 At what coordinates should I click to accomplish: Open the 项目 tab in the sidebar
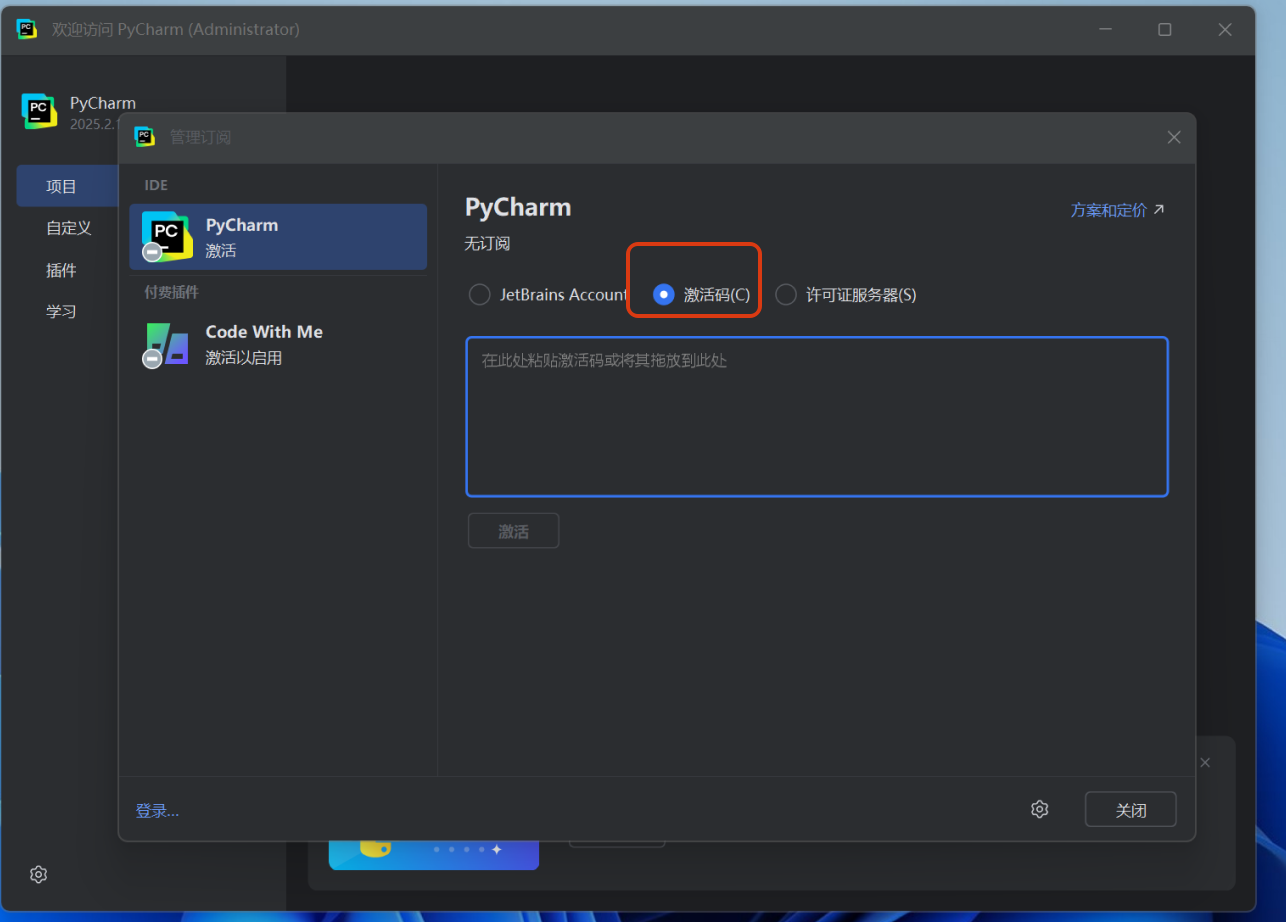click(x=62, y=187)
